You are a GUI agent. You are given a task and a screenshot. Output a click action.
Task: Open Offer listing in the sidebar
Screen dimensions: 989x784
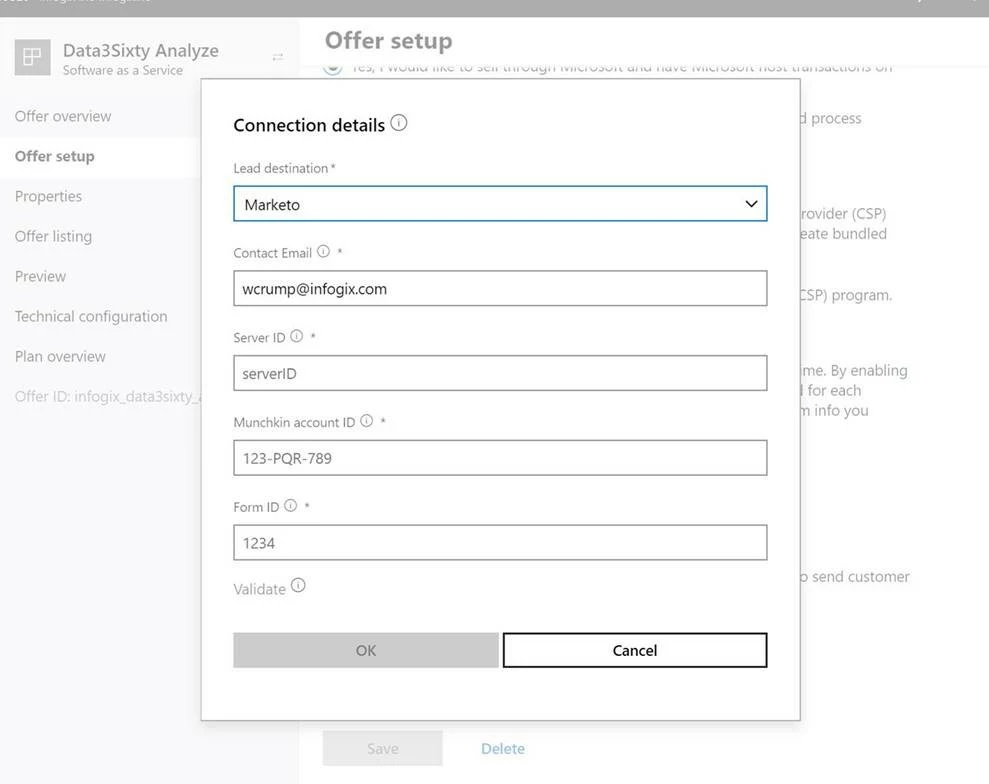[x=54, y=237]
